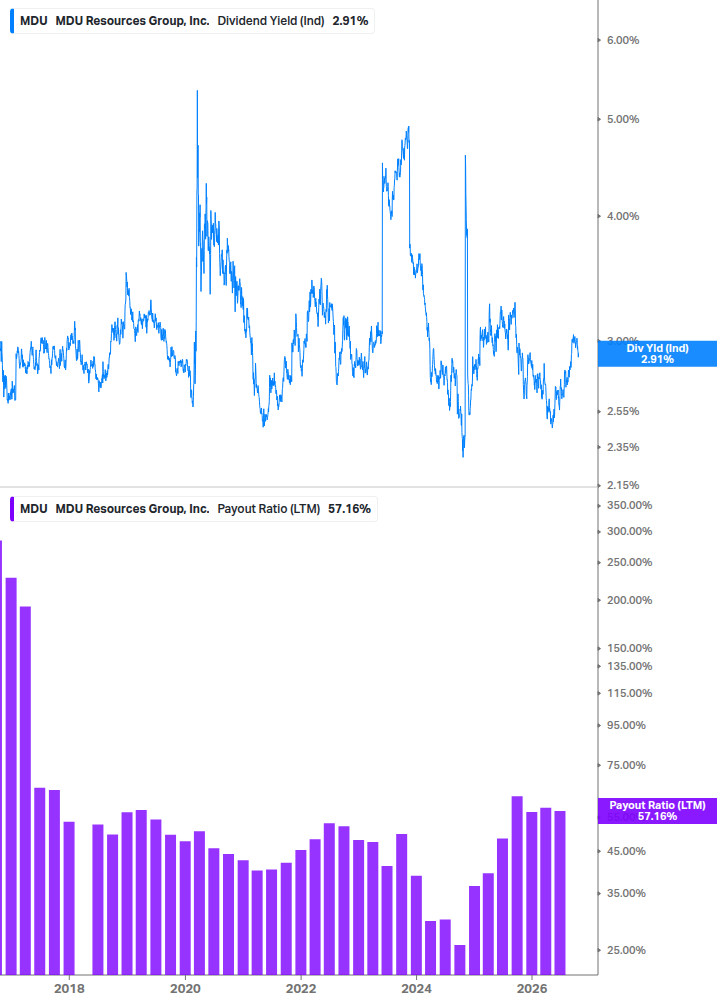717x1005 pixels.
Task: Click the 95.00% payout axis label
Action: 626,726
